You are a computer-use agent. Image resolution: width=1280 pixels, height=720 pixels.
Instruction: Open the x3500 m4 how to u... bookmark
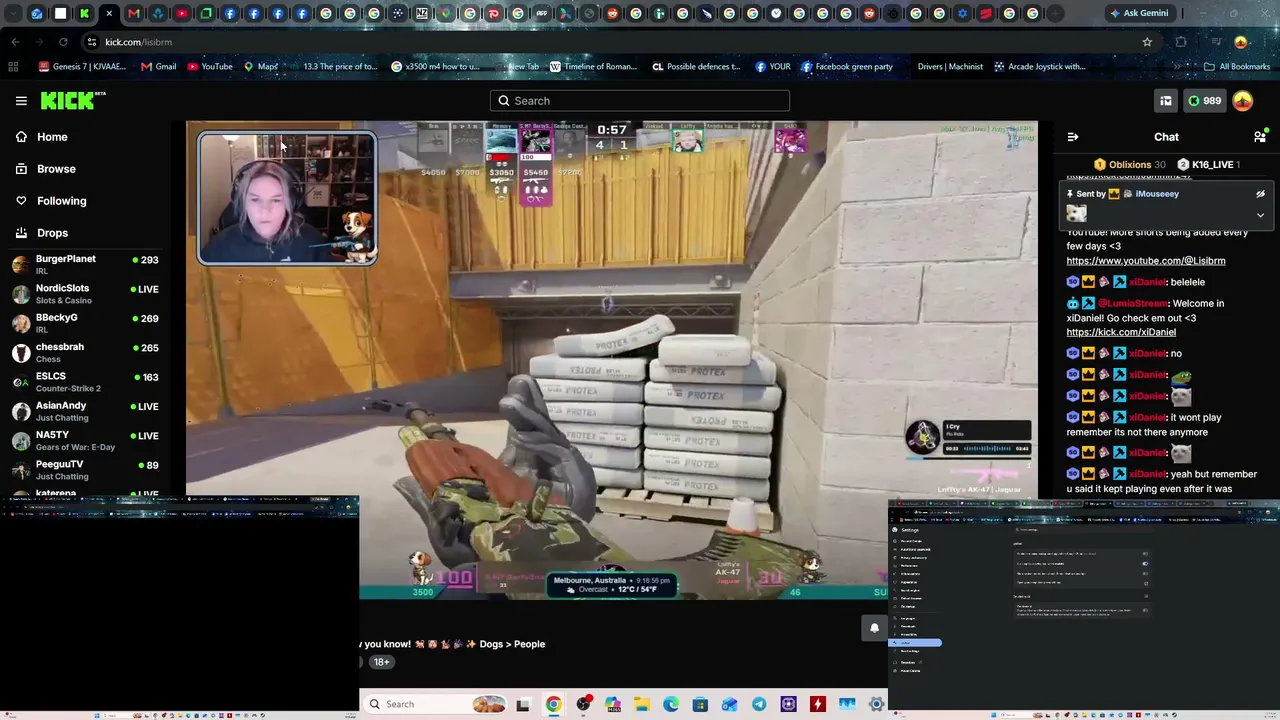[435, 67]
